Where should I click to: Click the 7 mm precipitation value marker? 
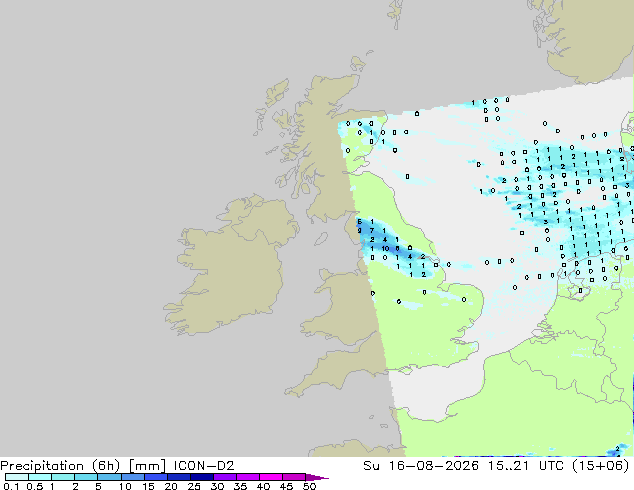pos(372,230)
